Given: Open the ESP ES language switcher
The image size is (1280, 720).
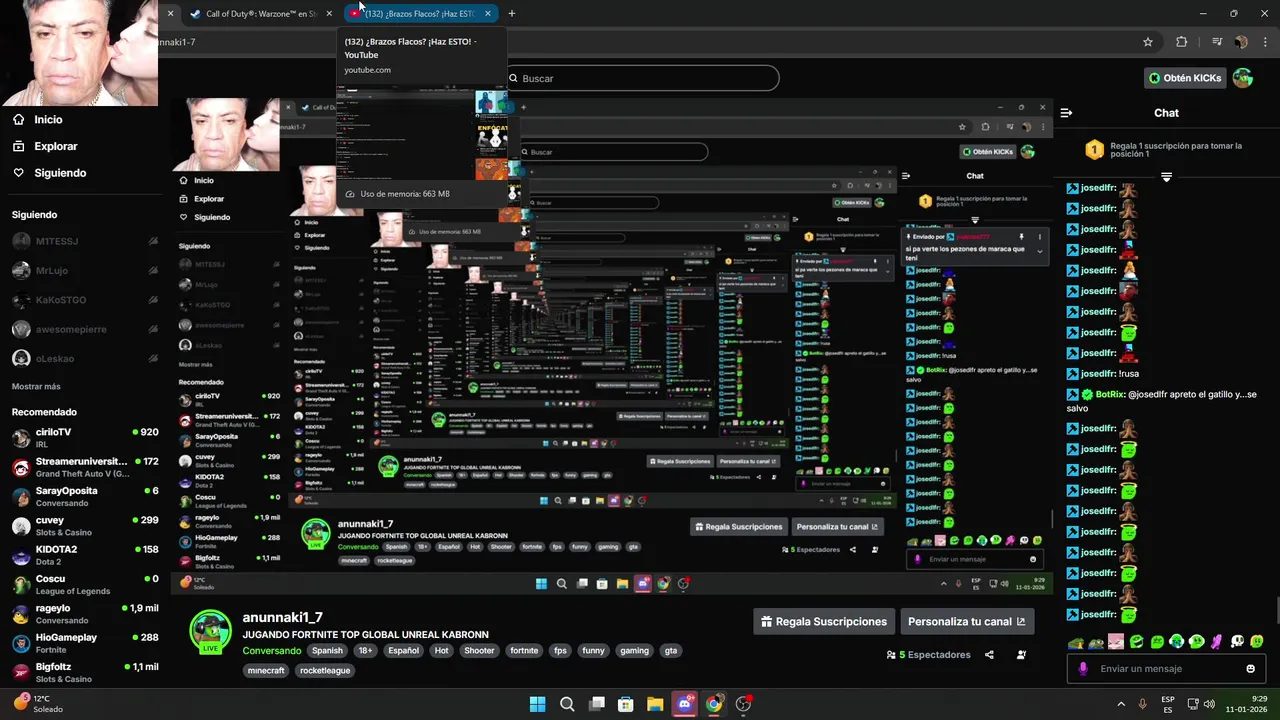Looking at the screenshot, I should [1168, 704].
